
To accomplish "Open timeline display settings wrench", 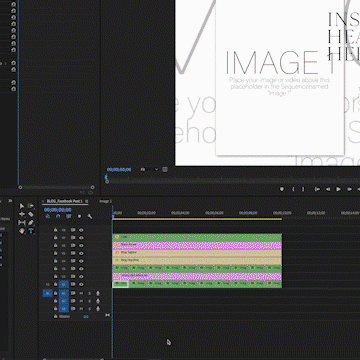I will point(90,216).
